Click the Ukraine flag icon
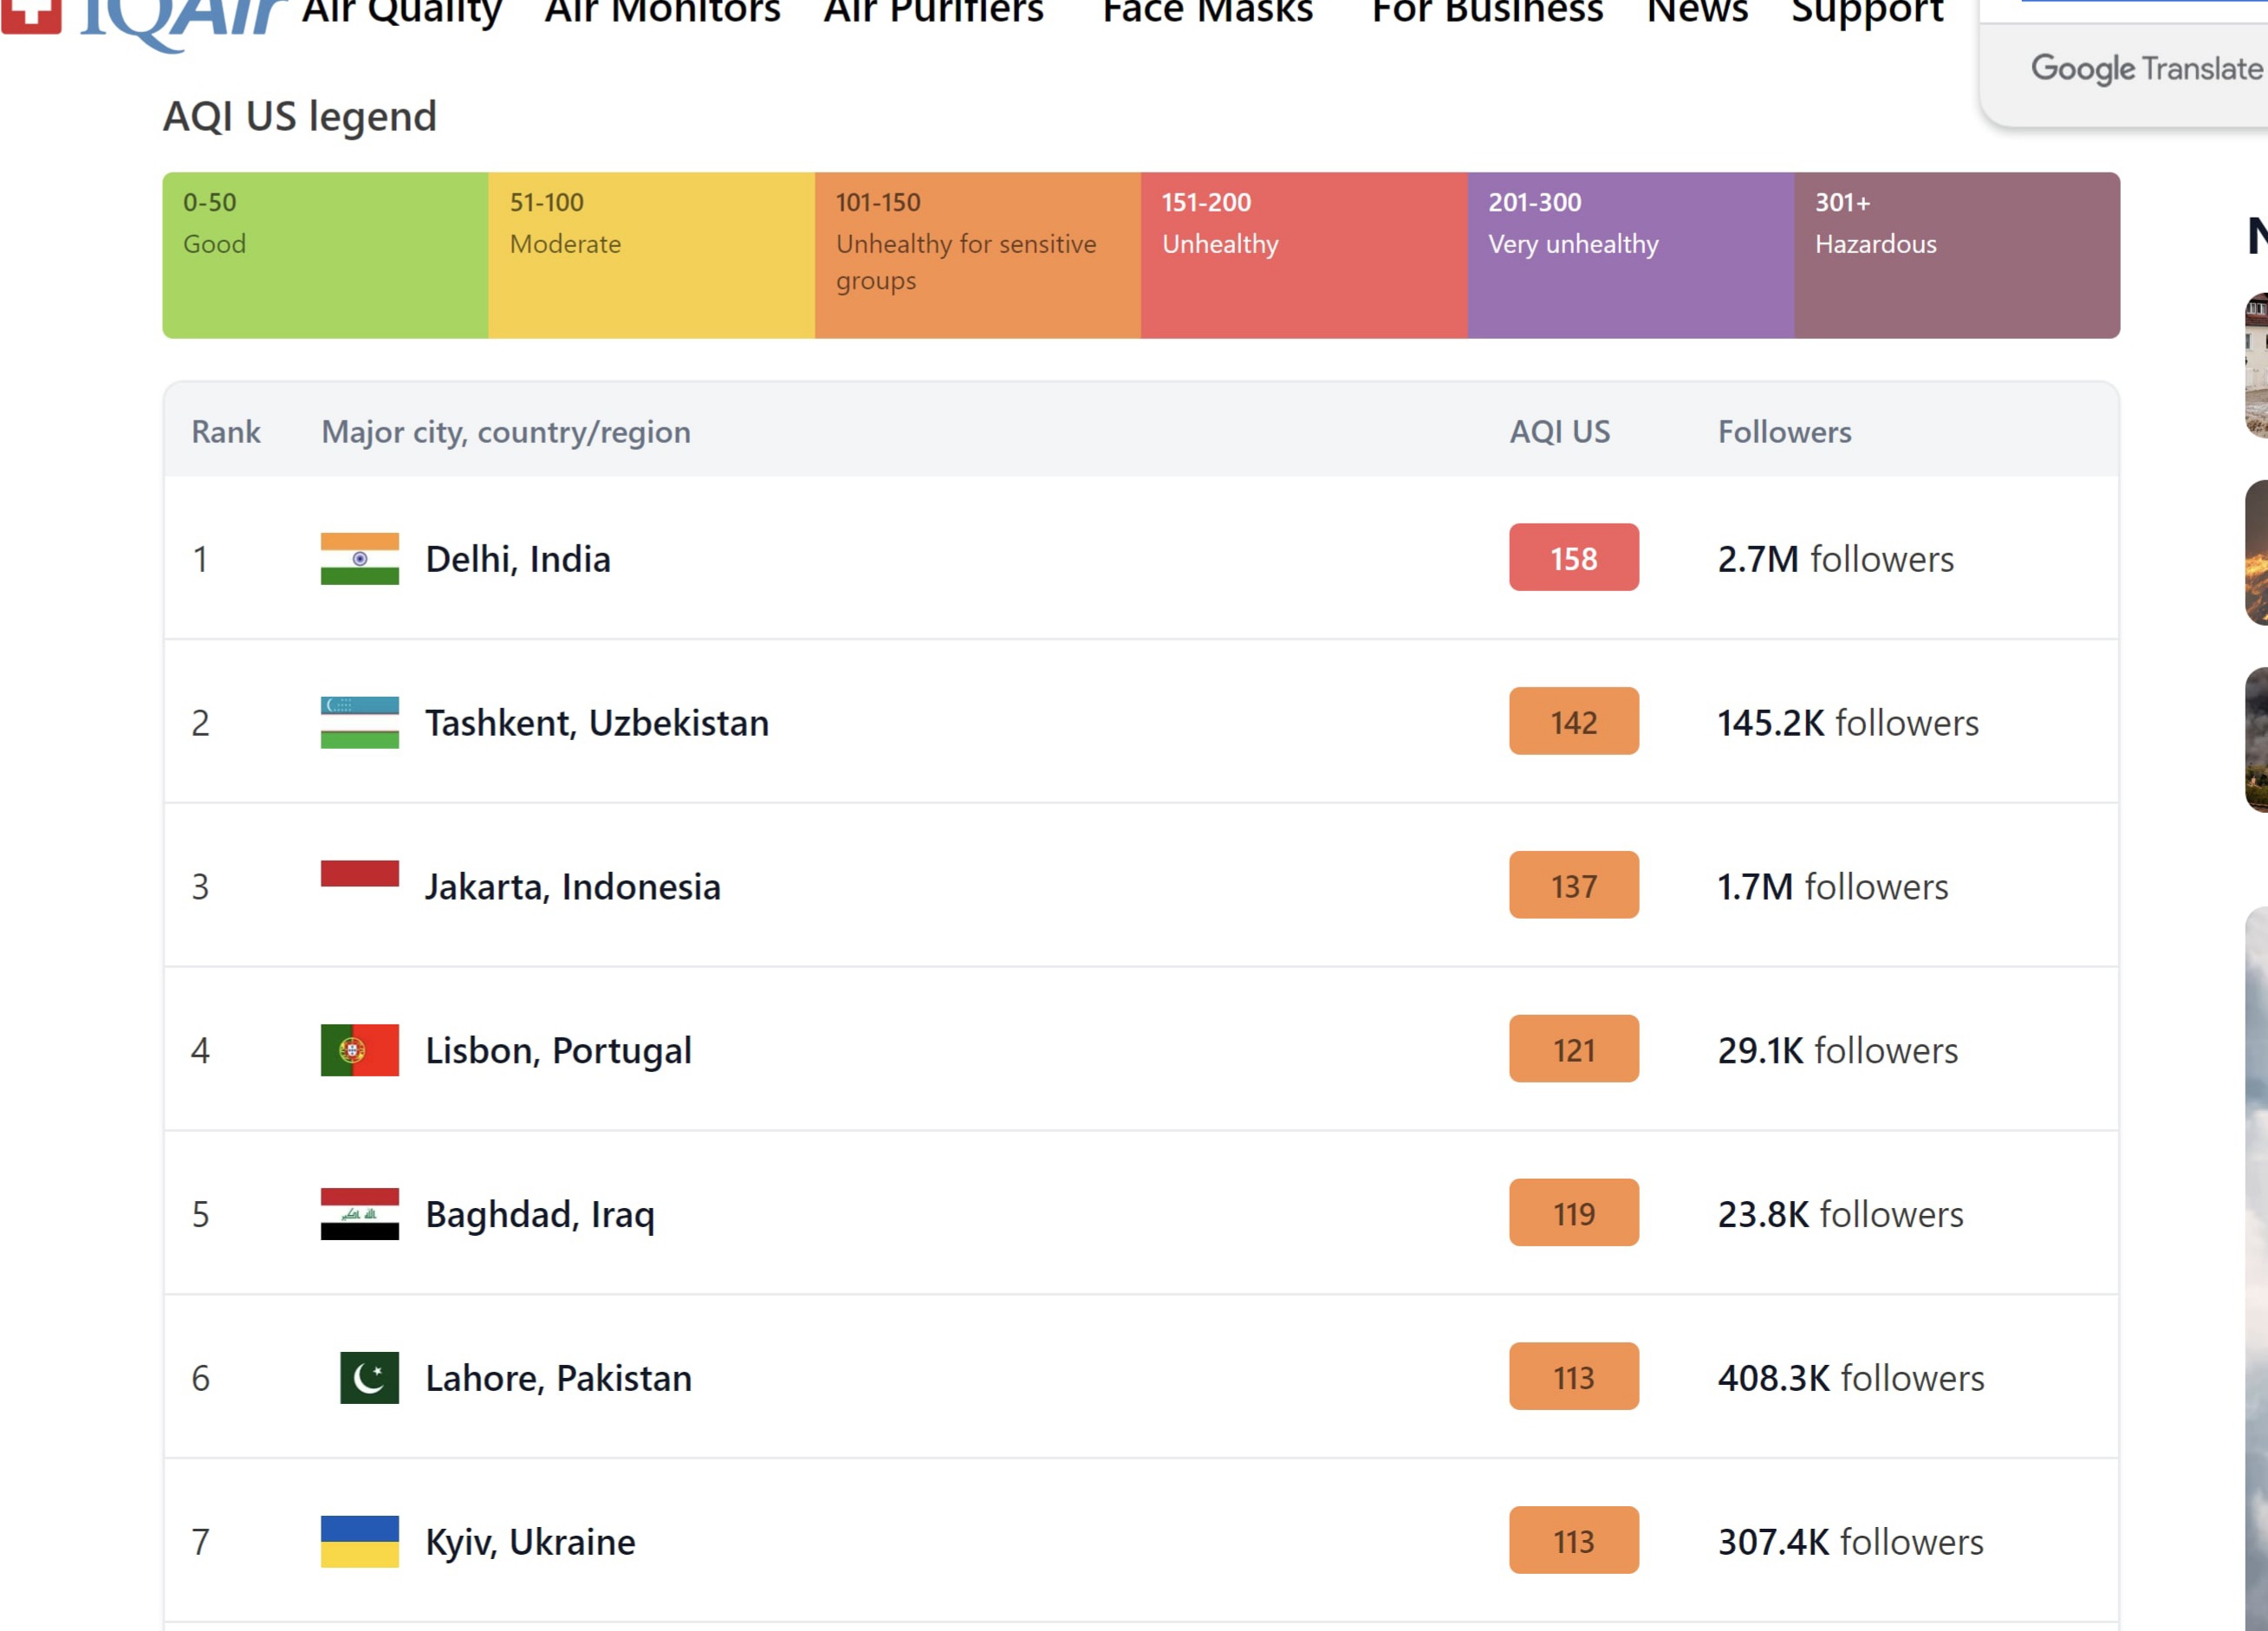This screenshot has width=2268, height=1631. tap(359, 1541)
